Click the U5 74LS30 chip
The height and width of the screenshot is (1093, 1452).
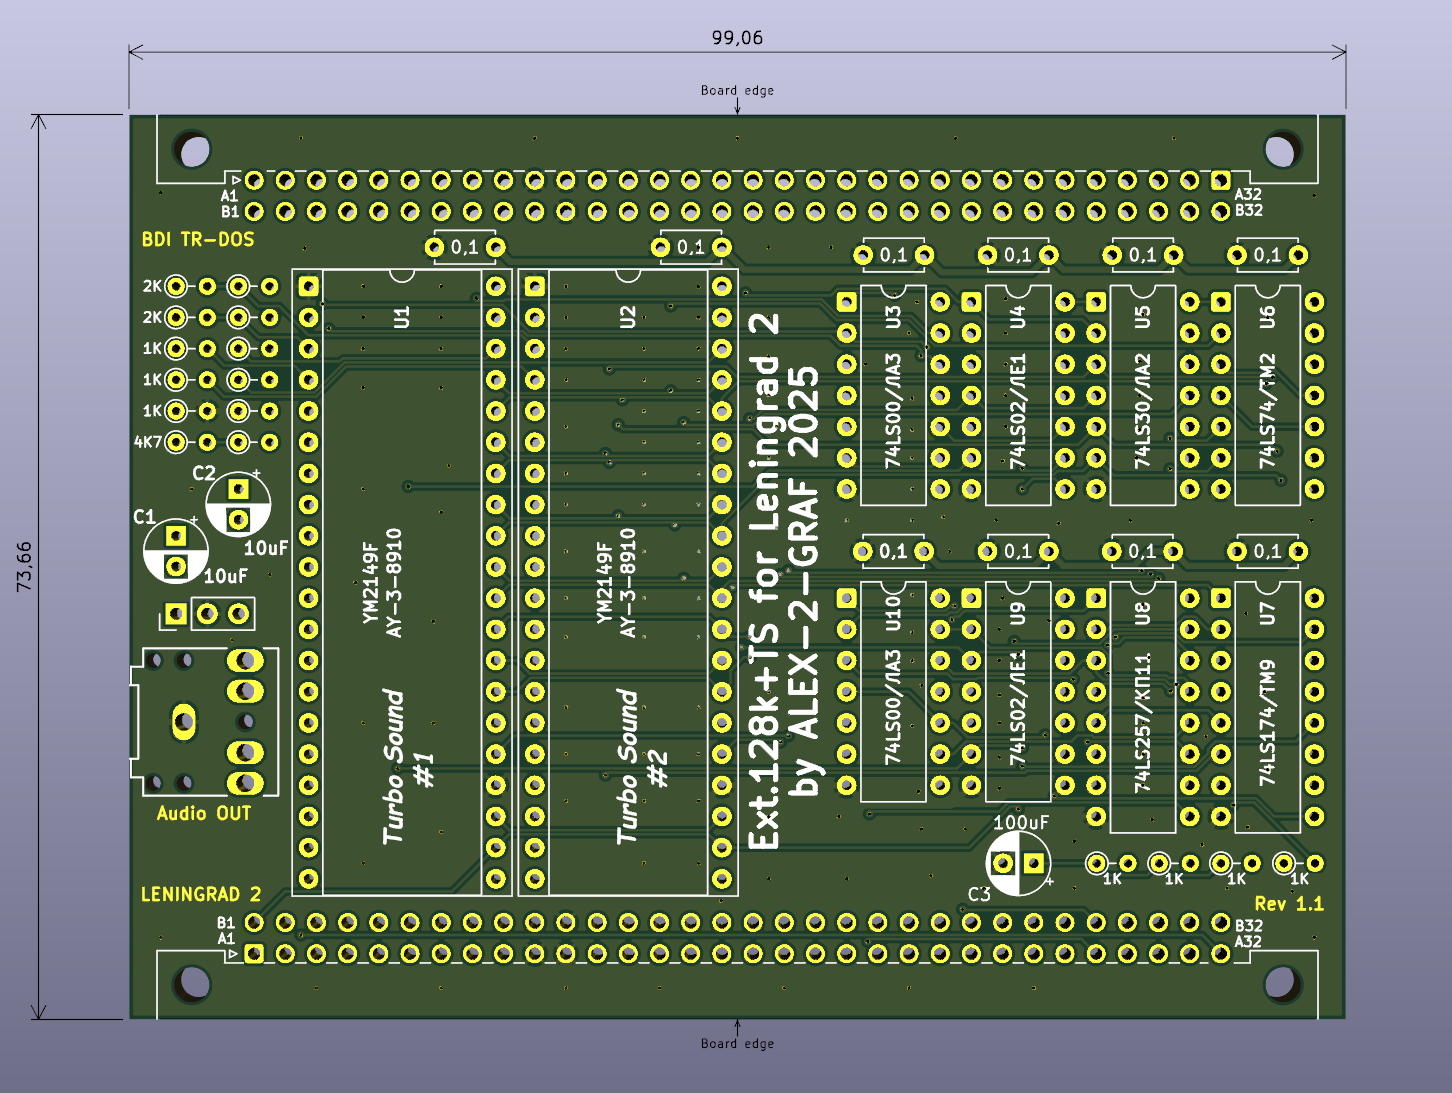point(1142,395)
